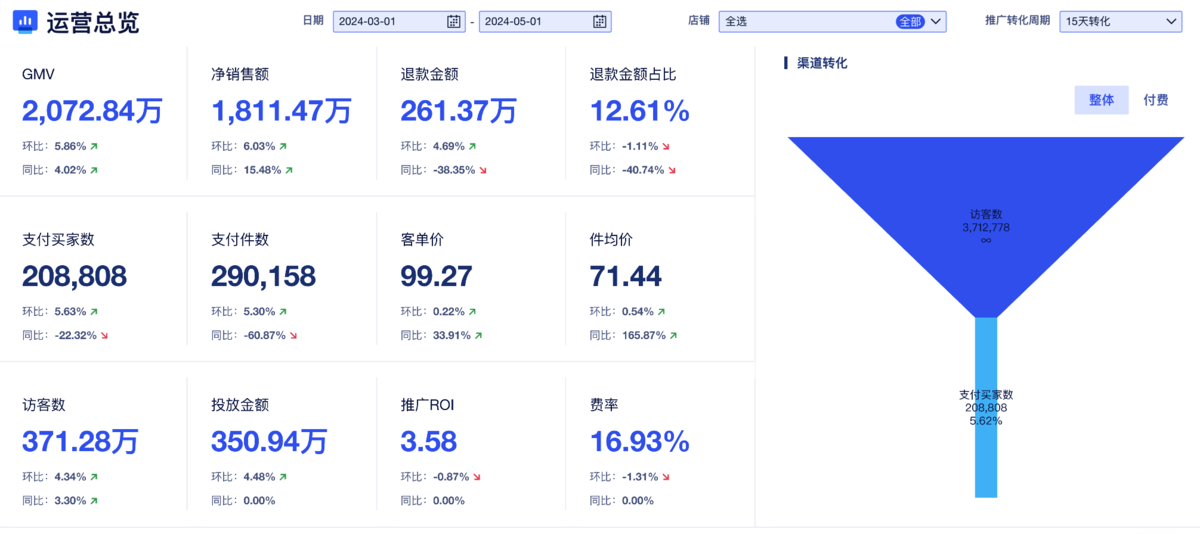Click 客单价 同比 33.91% up arrow
The width and height of the screenshot is (1200, 534).
pos(477,335)
